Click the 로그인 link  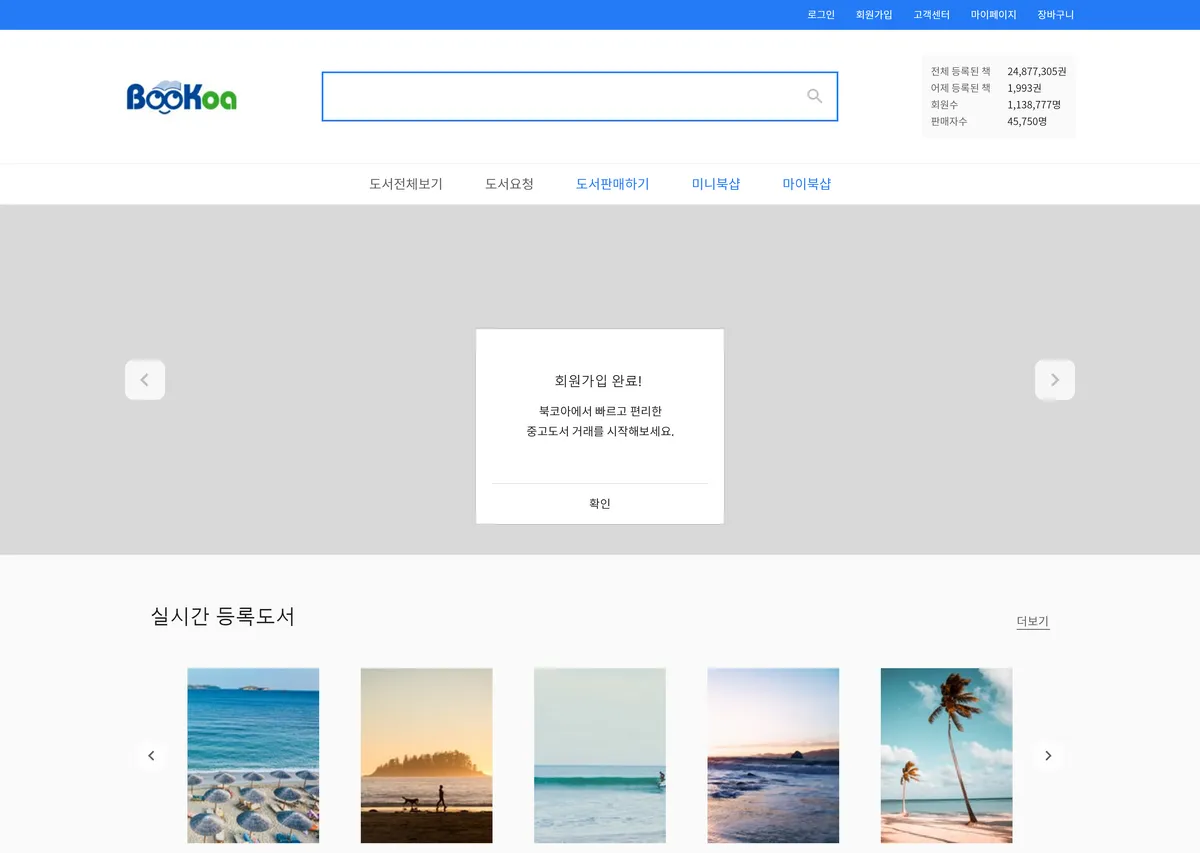[821, 14]
